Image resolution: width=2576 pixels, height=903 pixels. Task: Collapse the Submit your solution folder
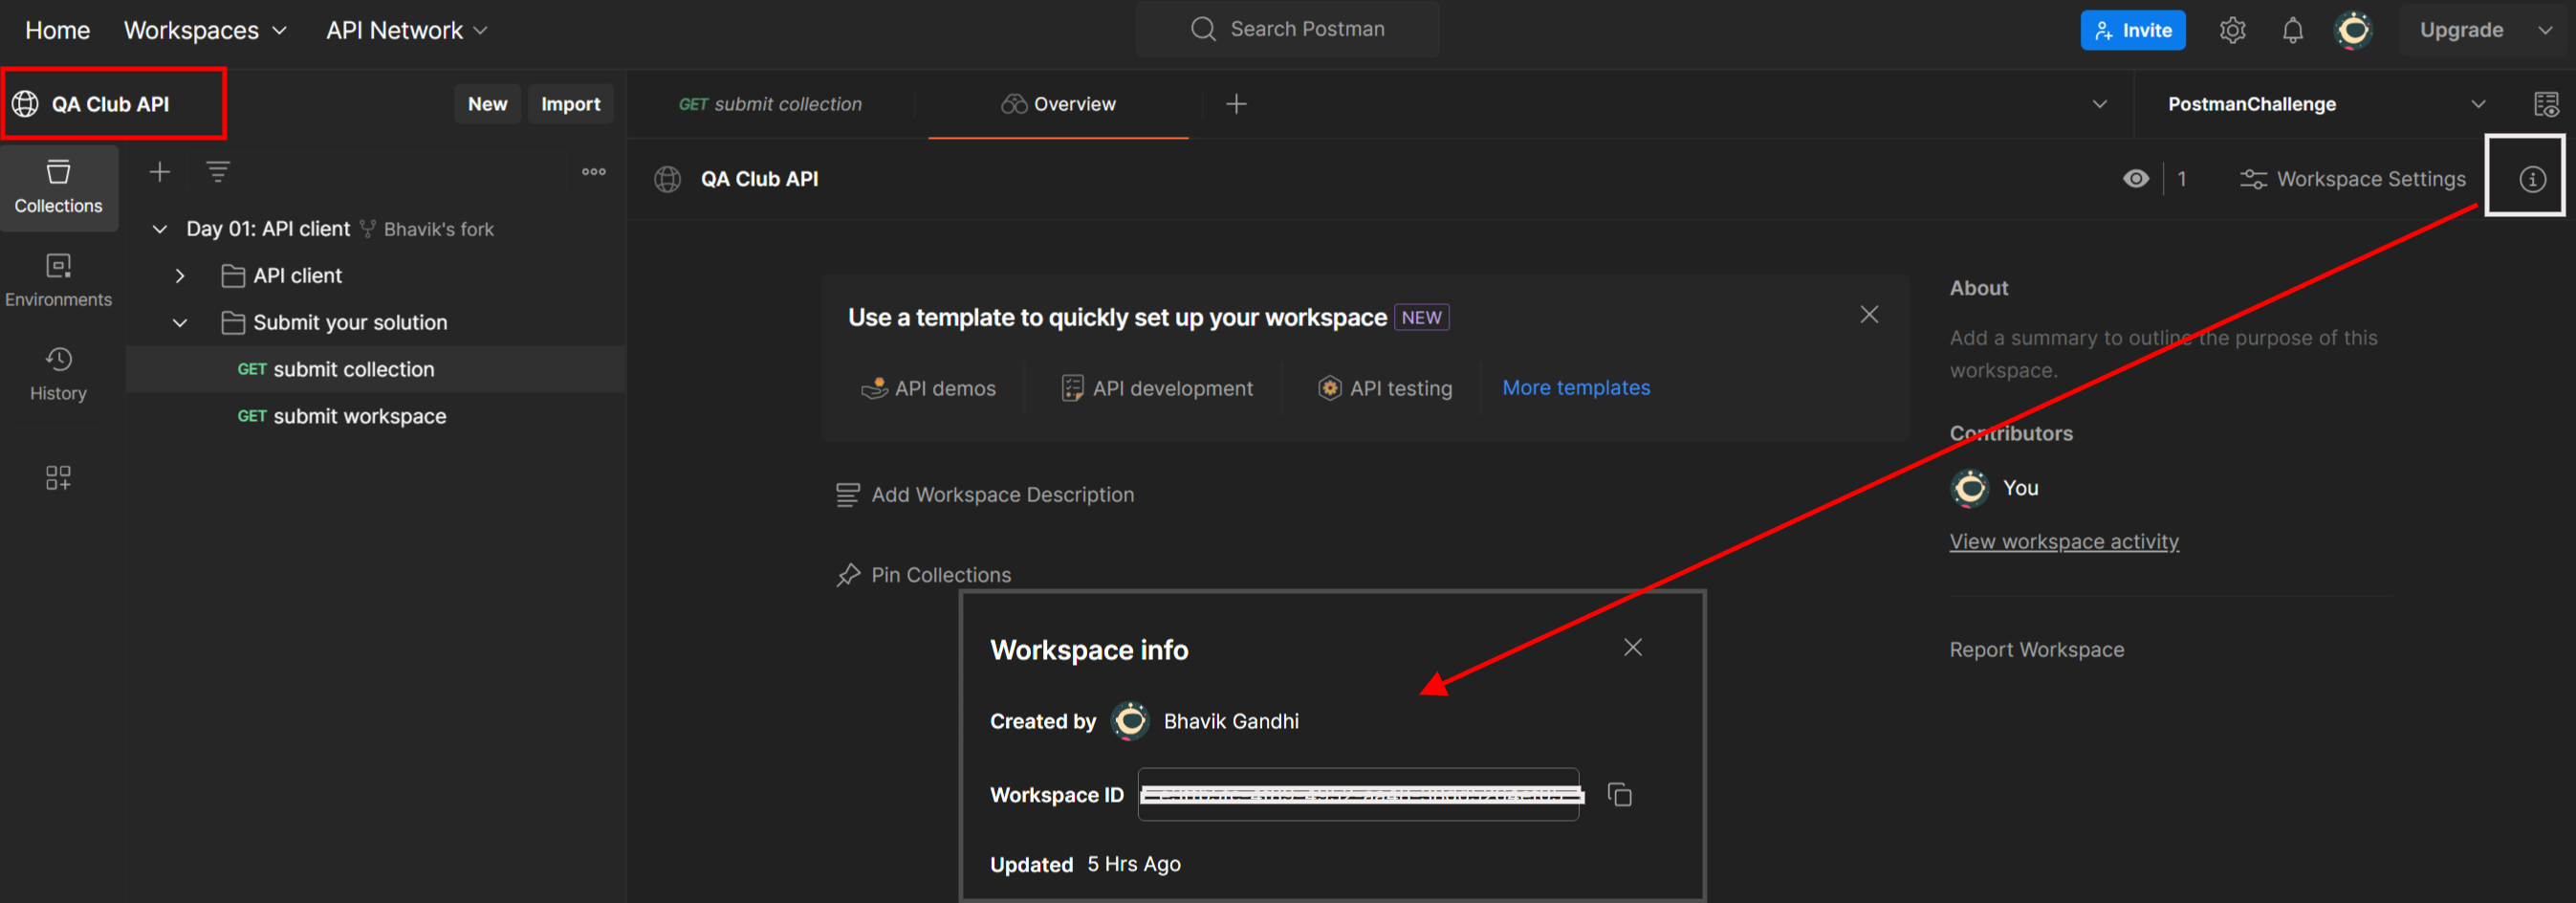pyautogui.click(x=180, y=323)
